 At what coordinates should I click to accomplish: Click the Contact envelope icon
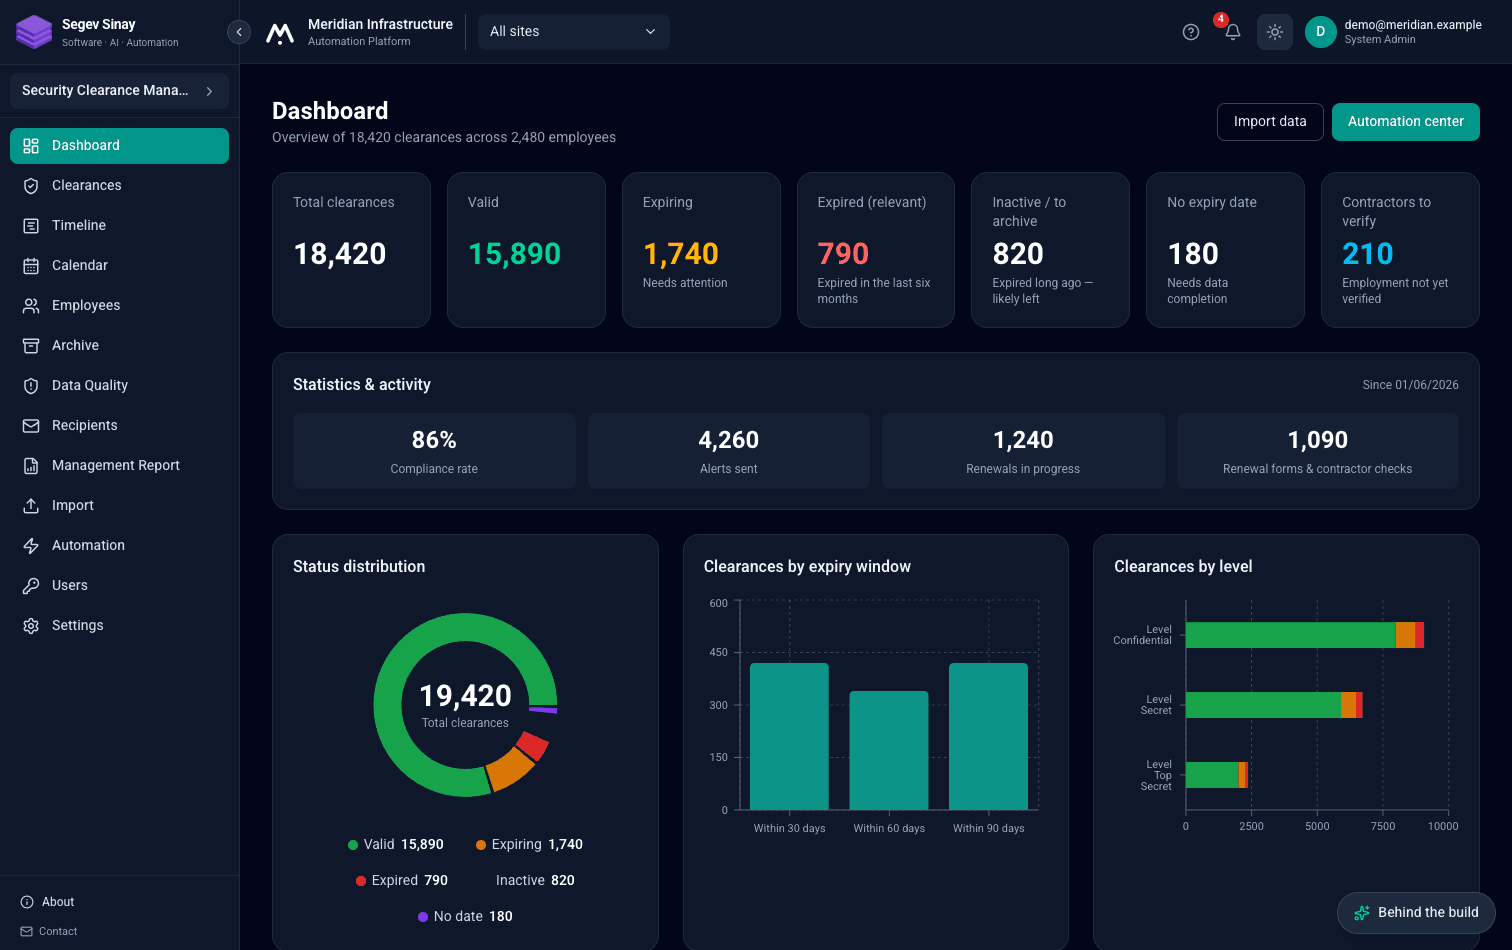tap(27, 931)
